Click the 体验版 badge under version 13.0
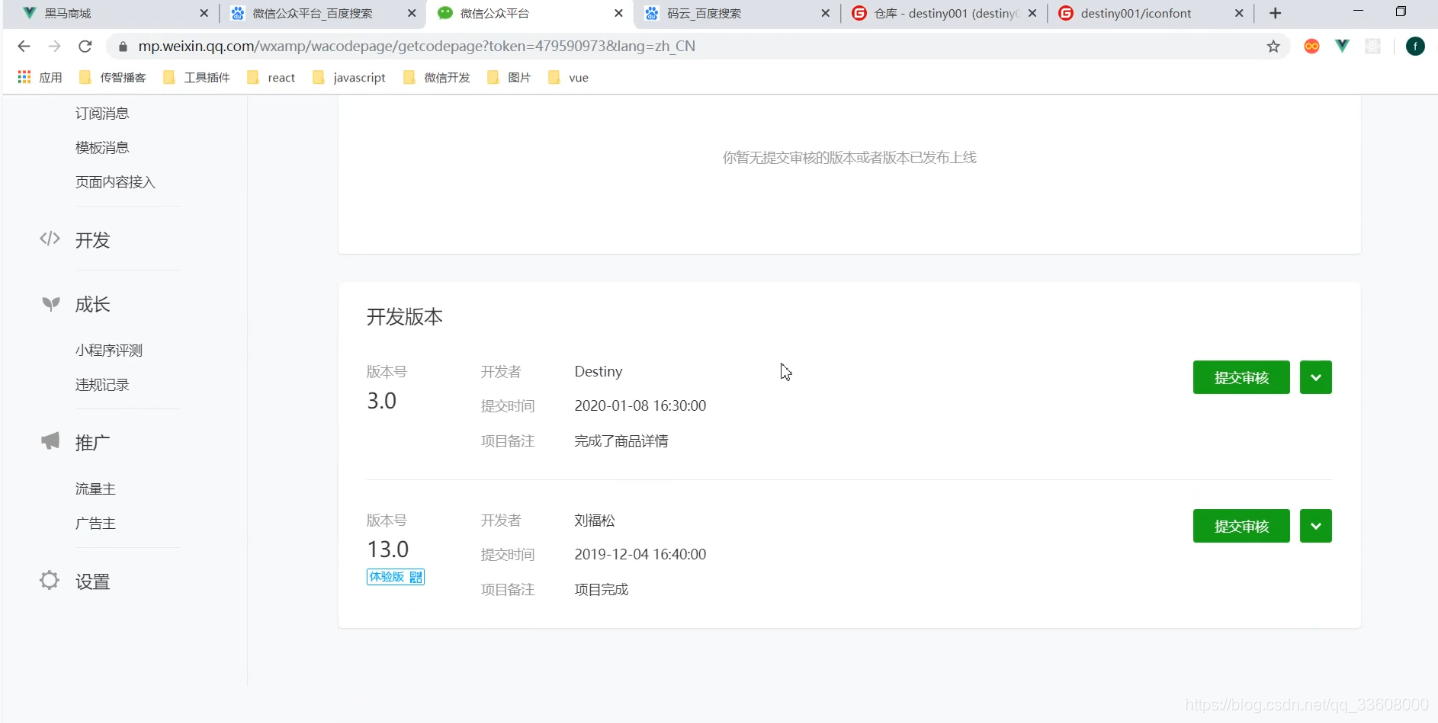 [x=396, y=577]
